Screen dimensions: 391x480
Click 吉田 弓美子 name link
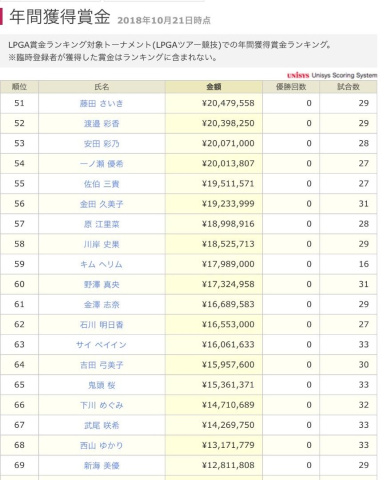tap(101, 365)
